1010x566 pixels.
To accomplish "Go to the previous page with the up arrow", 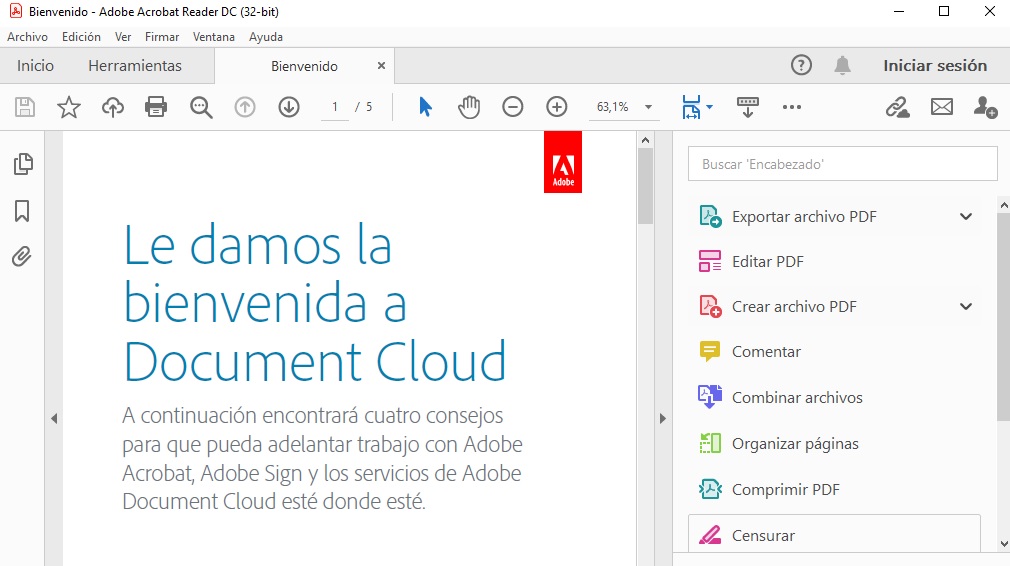I will click(x=245, y=107).
